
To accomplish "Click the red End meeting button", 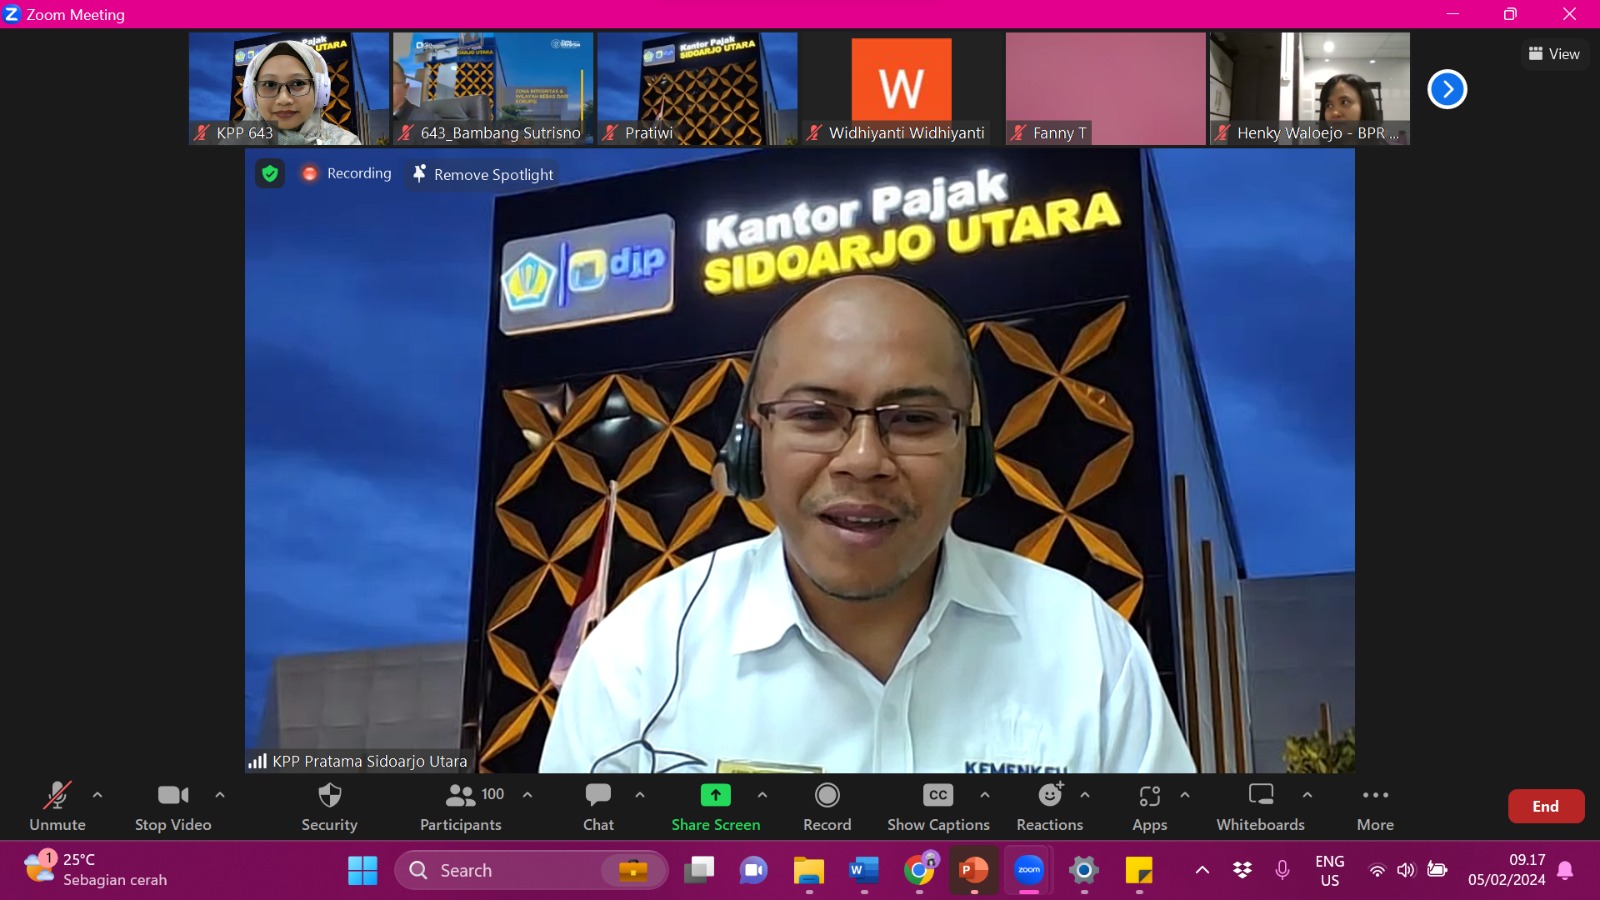I will [1545, 806].
